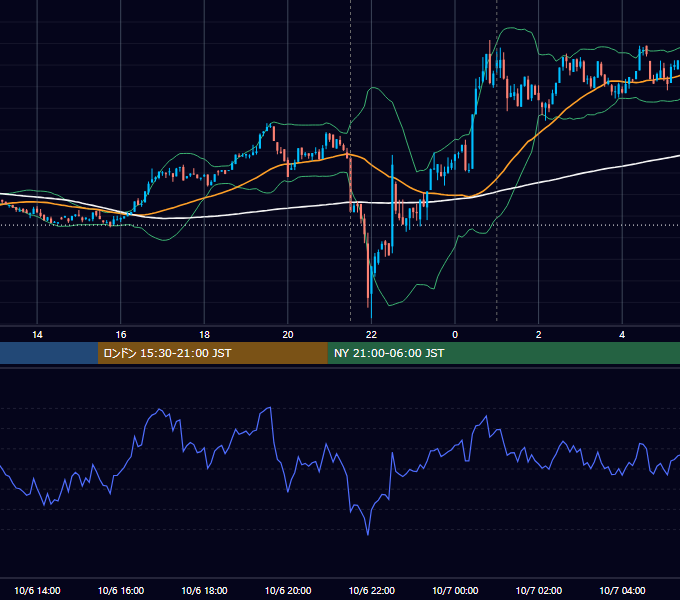Viewport: 680px width, 600px height.
Task: Click the 0 hour label on price chart axis
Action: [x=455, y=335]
